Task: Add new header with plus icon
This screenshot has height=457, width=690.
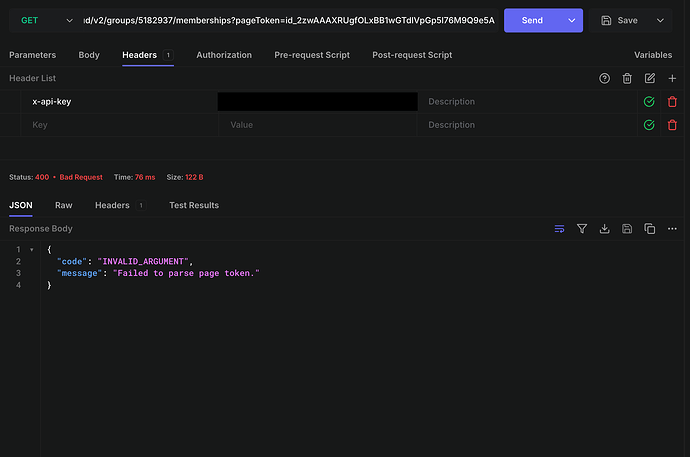Action: click(672, 78)
